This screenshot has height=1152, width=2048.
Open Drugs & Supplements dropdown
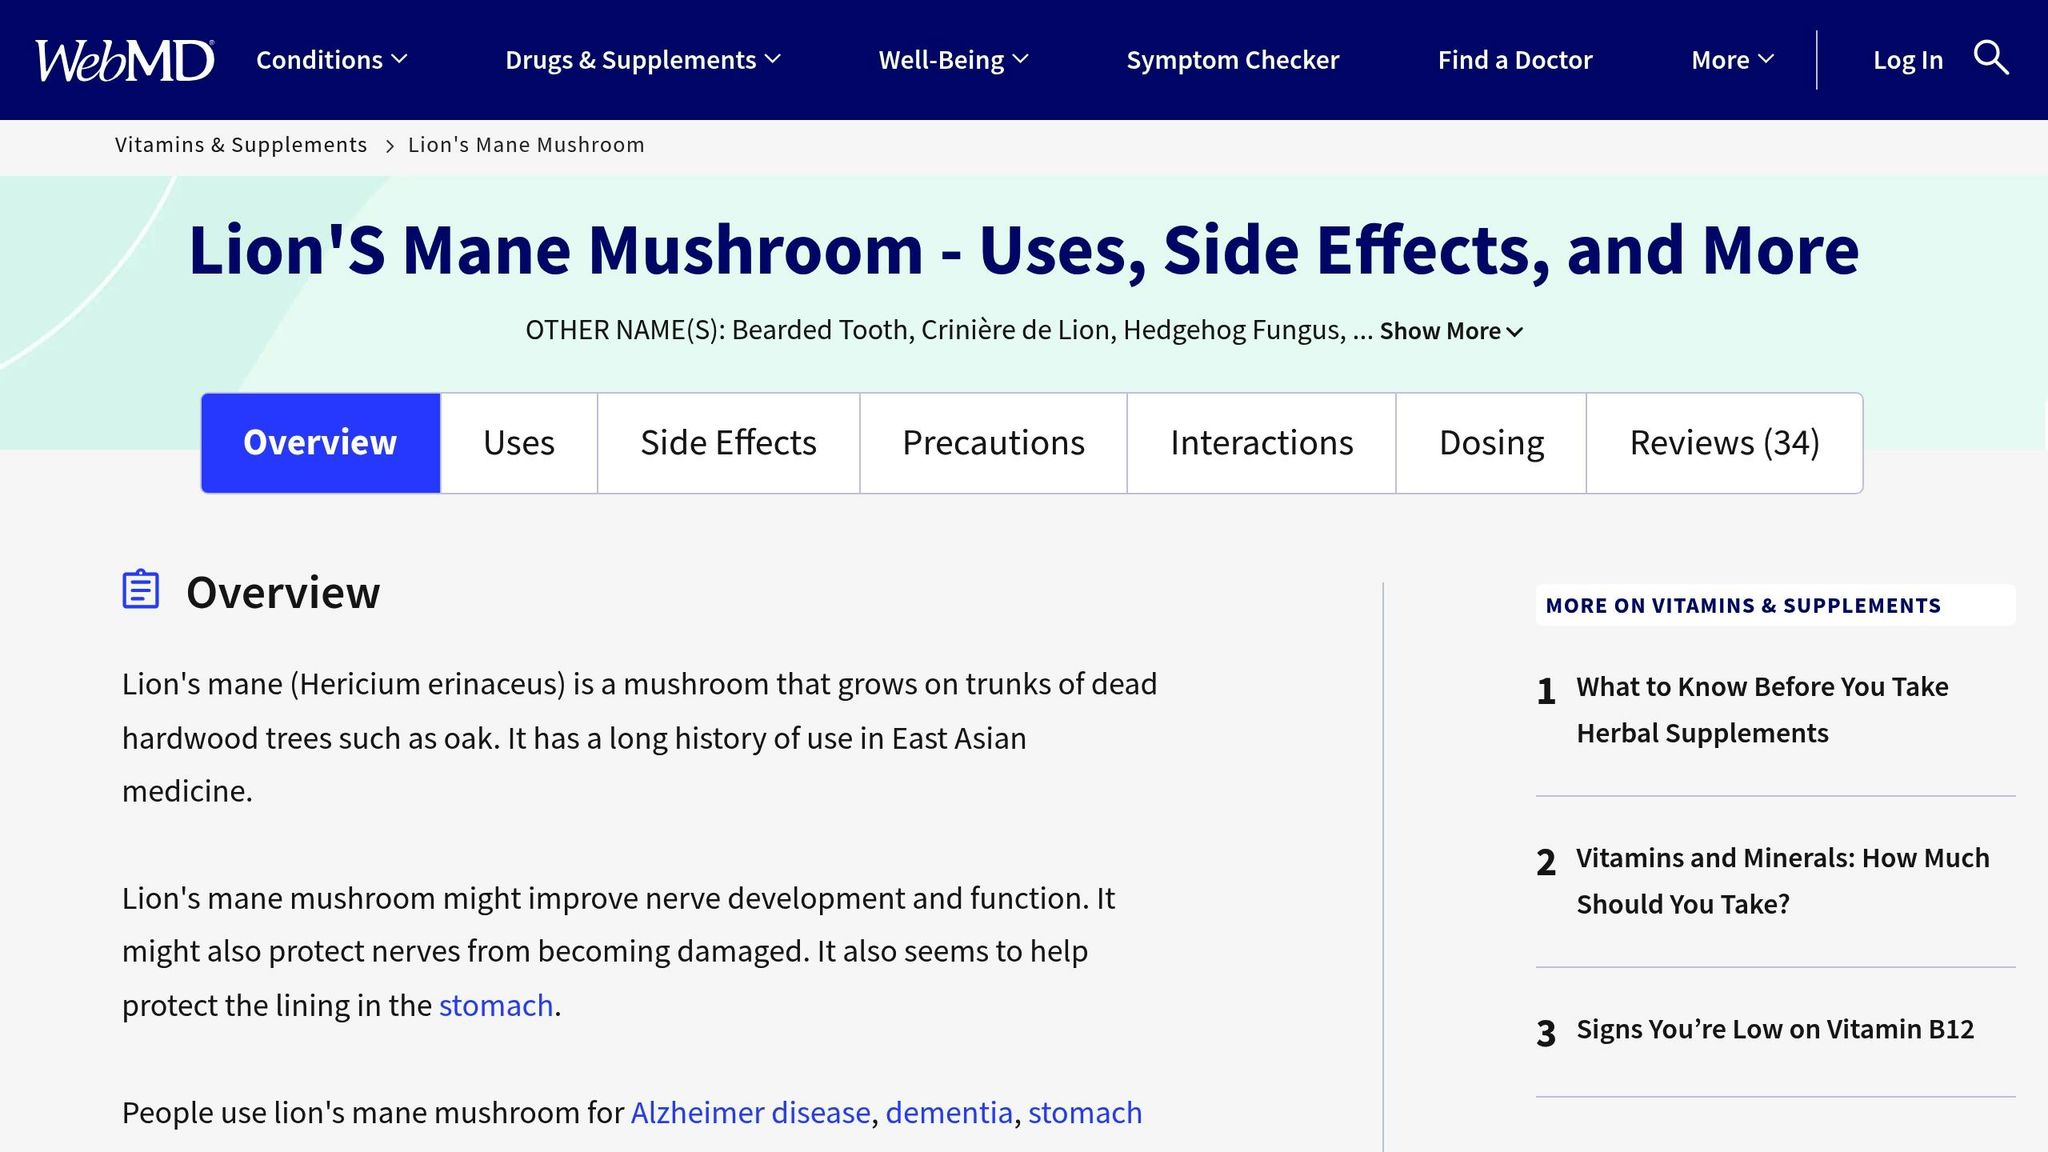(642, 60)
